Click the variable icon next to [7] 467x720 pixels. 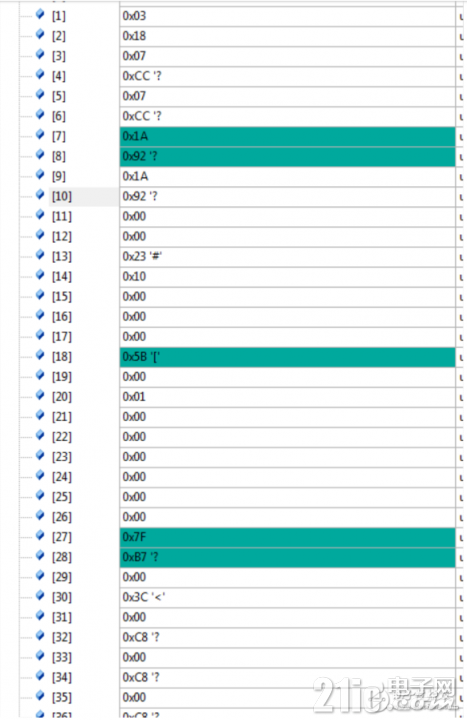pyautogui.click(x=40, y=134)
